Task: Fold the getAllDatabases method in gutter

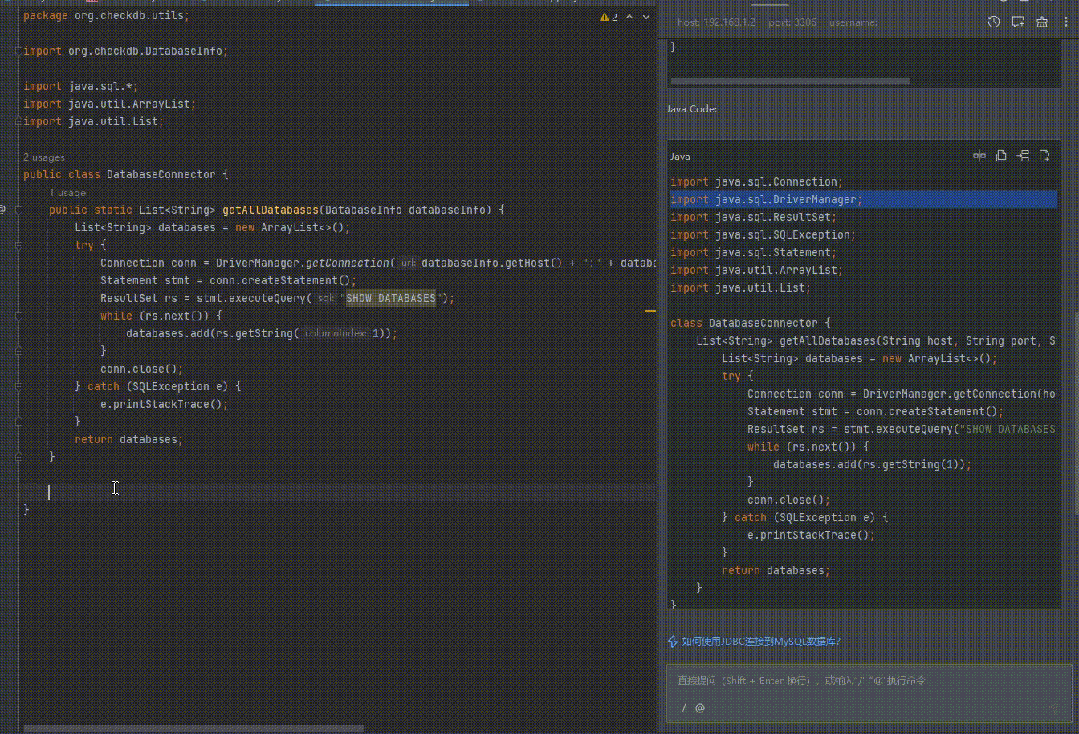Action: tap(17, 210)
